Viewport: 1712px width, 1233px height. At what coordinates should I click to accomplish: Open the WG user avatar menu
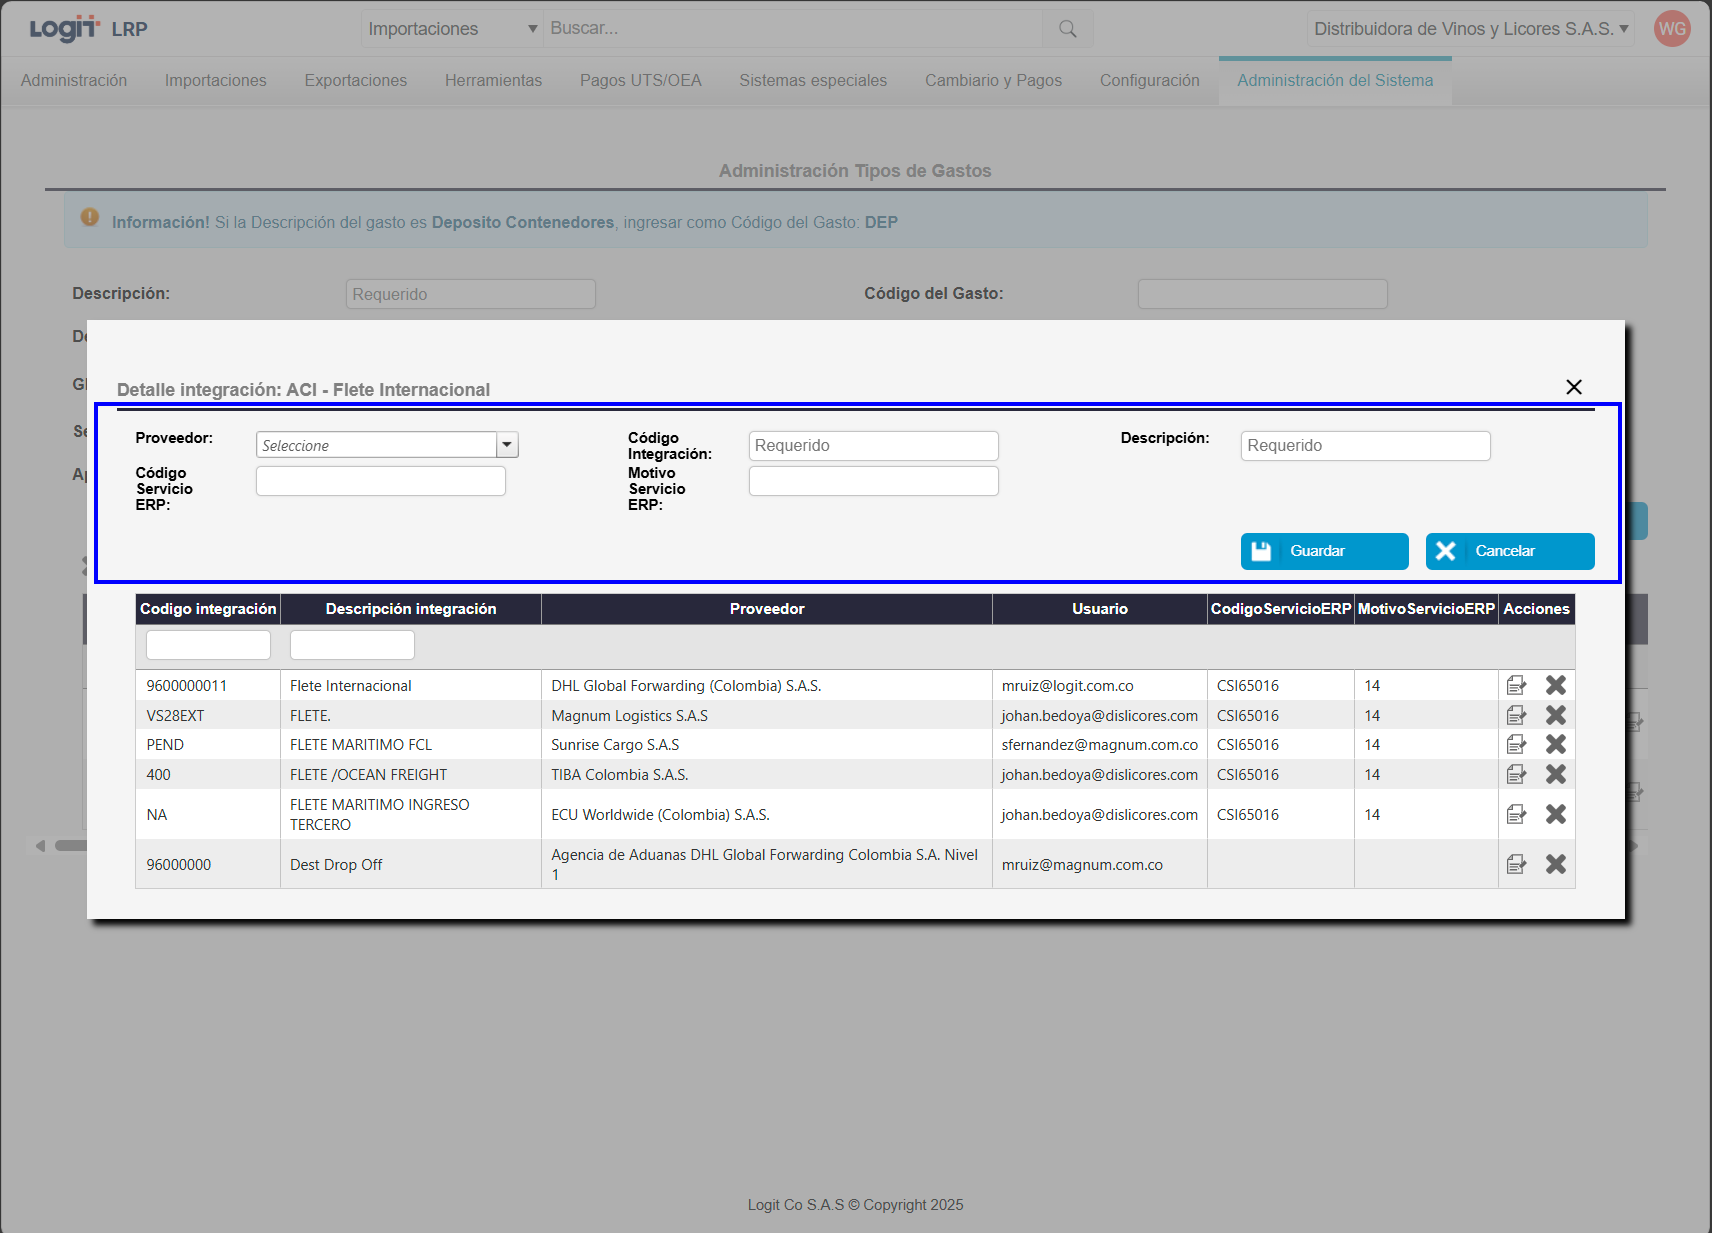tap(1671, 29)
